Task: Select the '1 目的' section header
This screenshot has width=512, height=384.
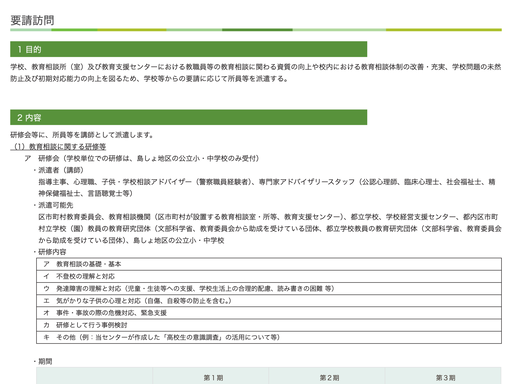Action: tap(189, 49)
